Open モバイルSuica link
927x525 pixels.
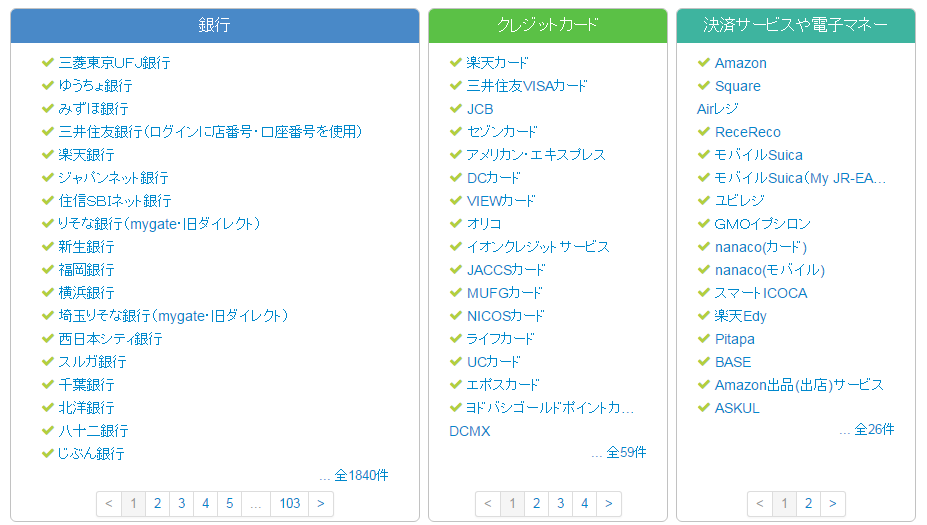759,155
